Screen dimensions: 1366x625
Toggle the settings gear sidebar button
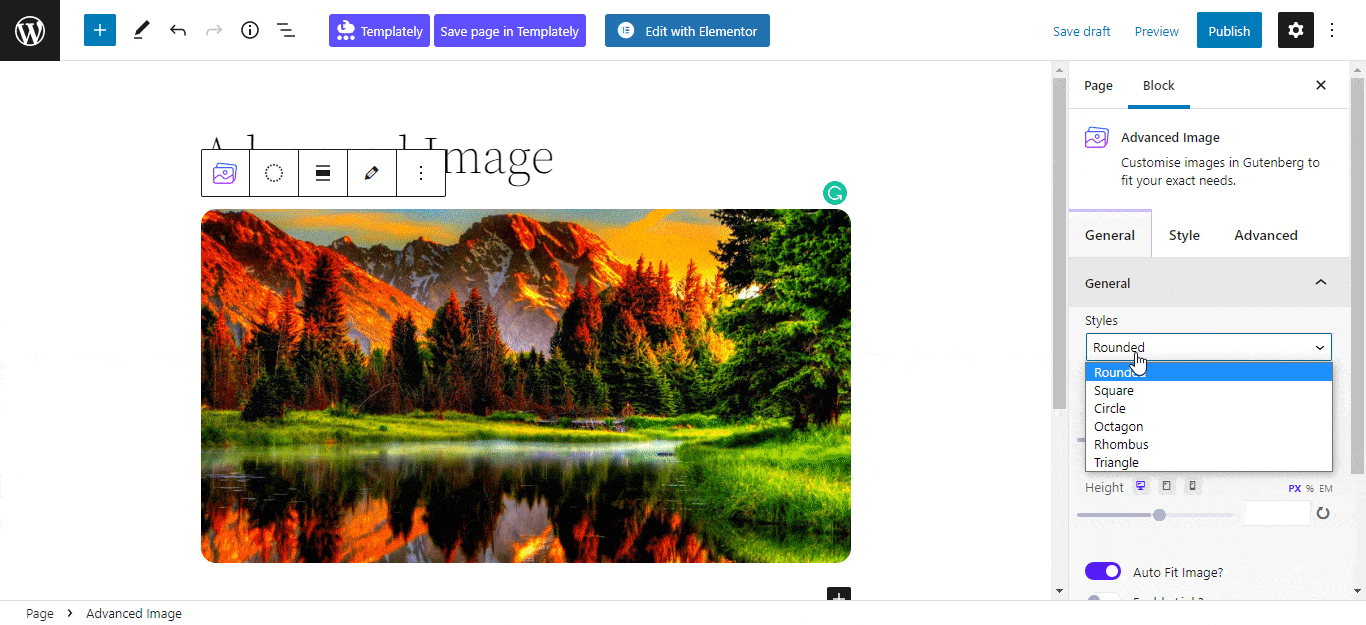point(1296,30)
